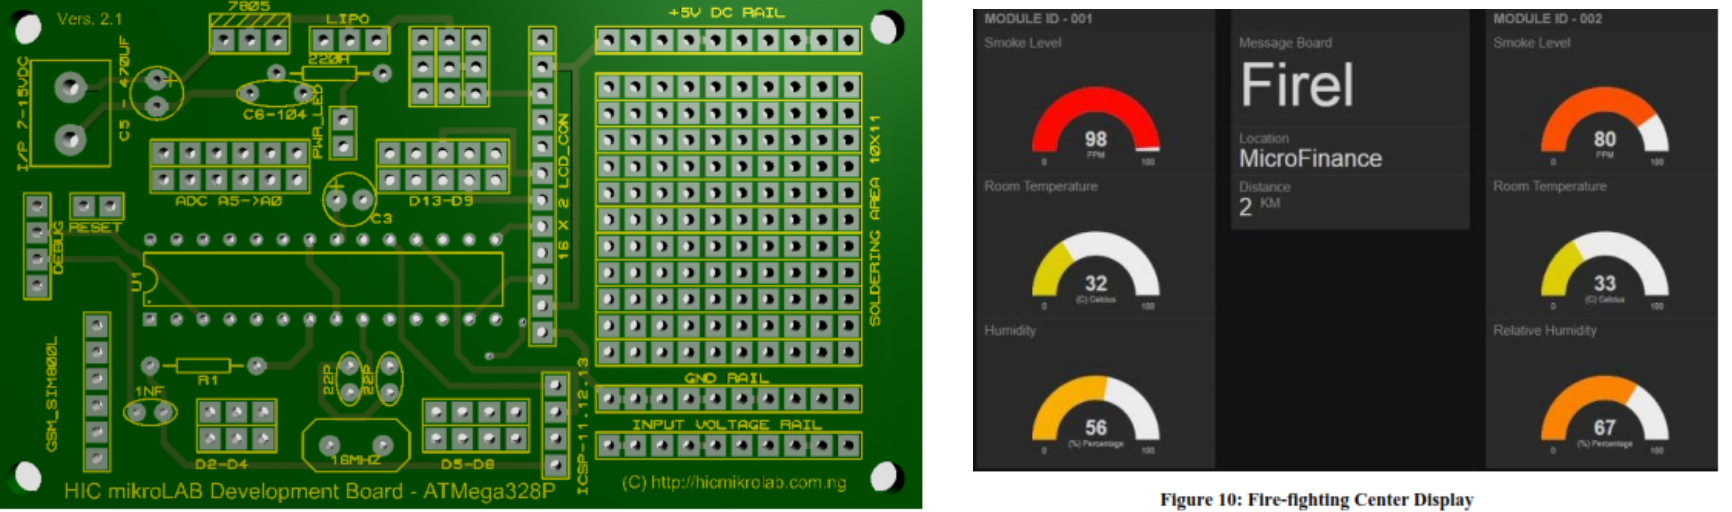
Task: Click the LIPO header pins
Action: point(349,40)
